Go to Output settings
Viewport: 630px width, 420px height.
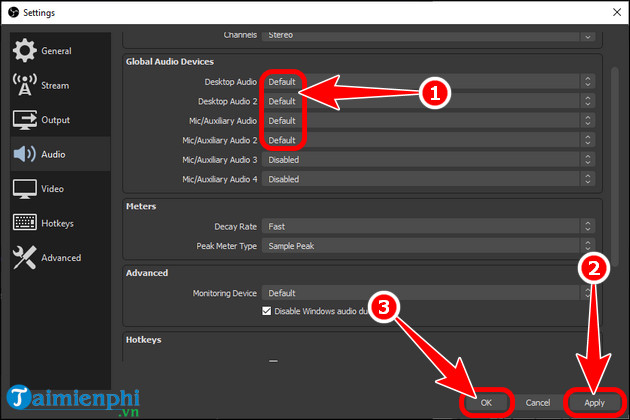60,120
